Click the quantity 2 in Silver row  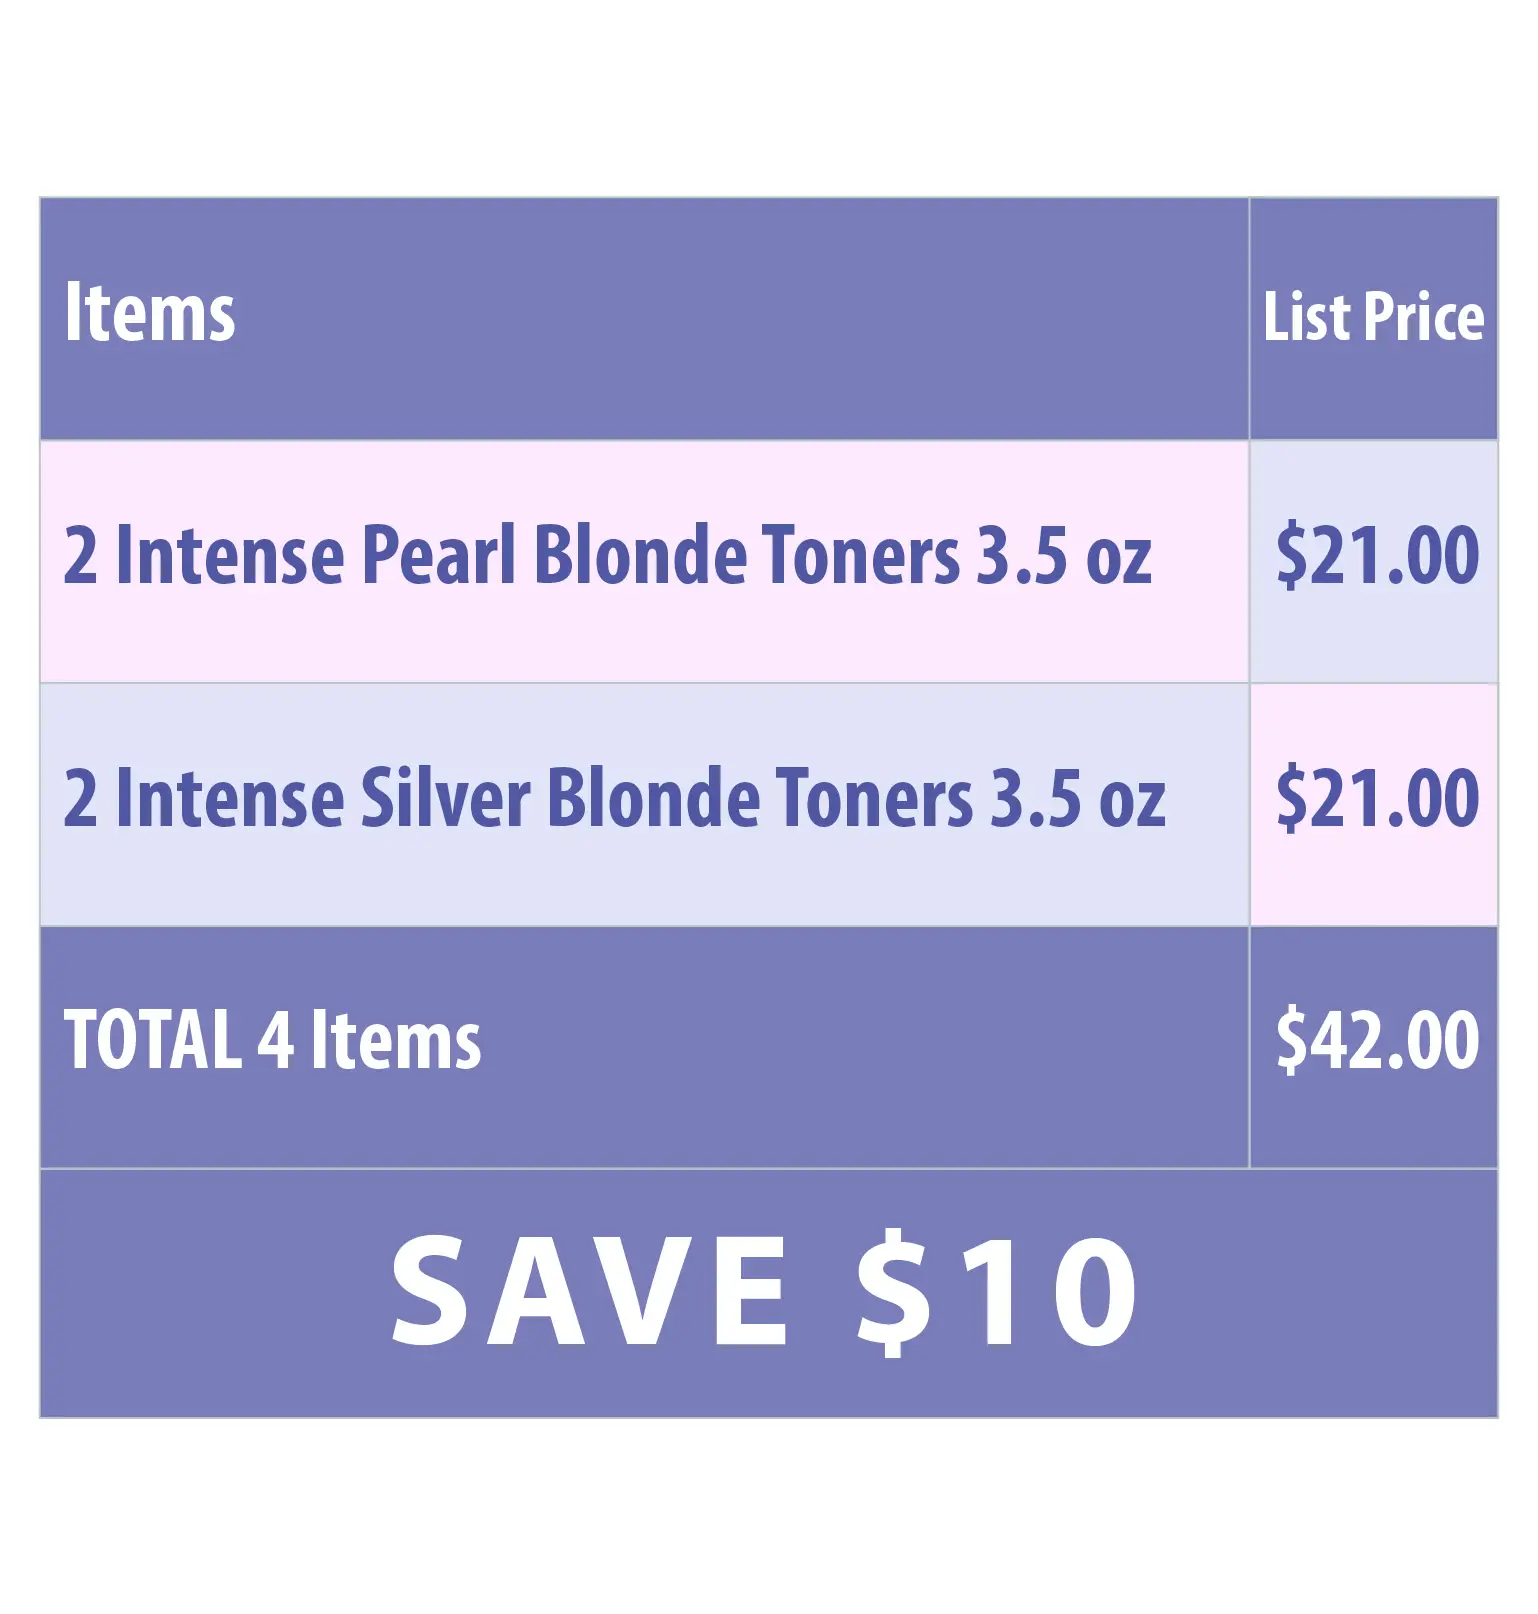click(81, 798)
